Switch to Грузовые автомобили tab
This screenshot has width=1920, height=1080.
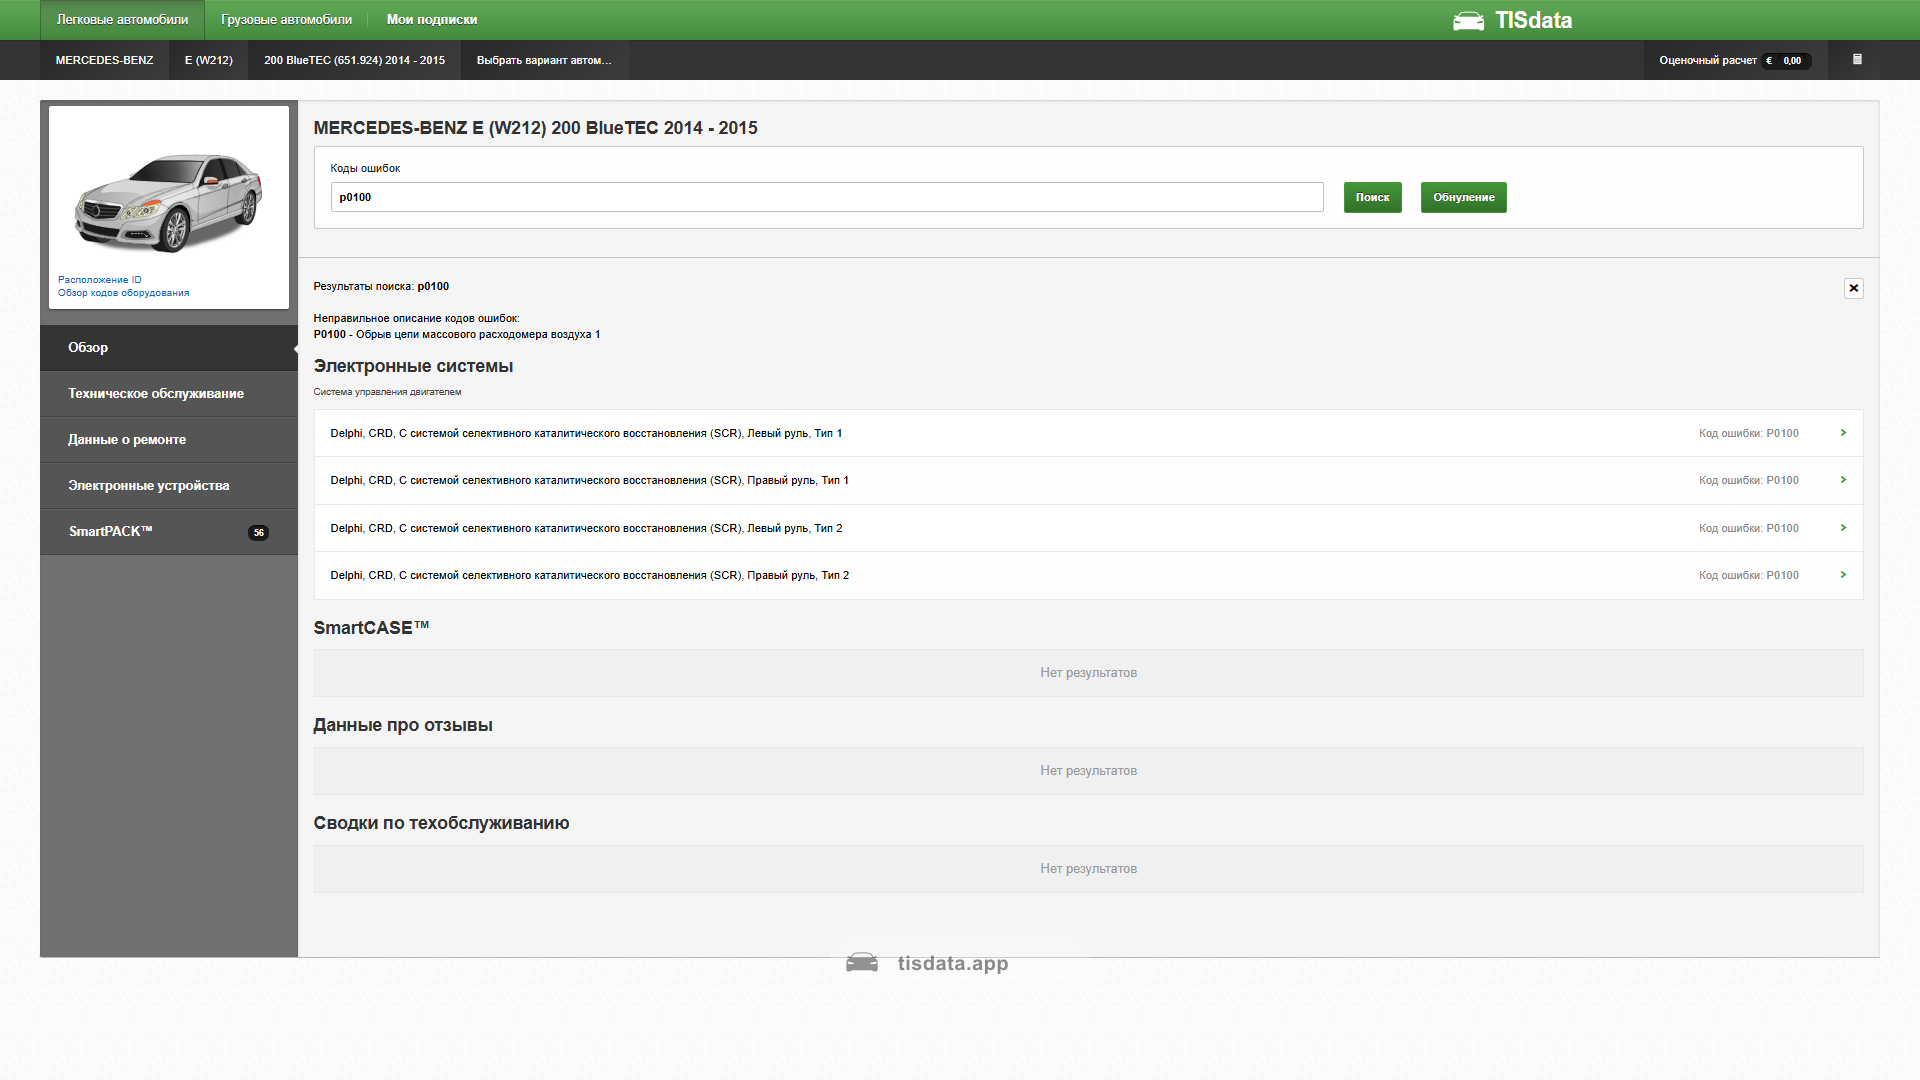point(286,20)
